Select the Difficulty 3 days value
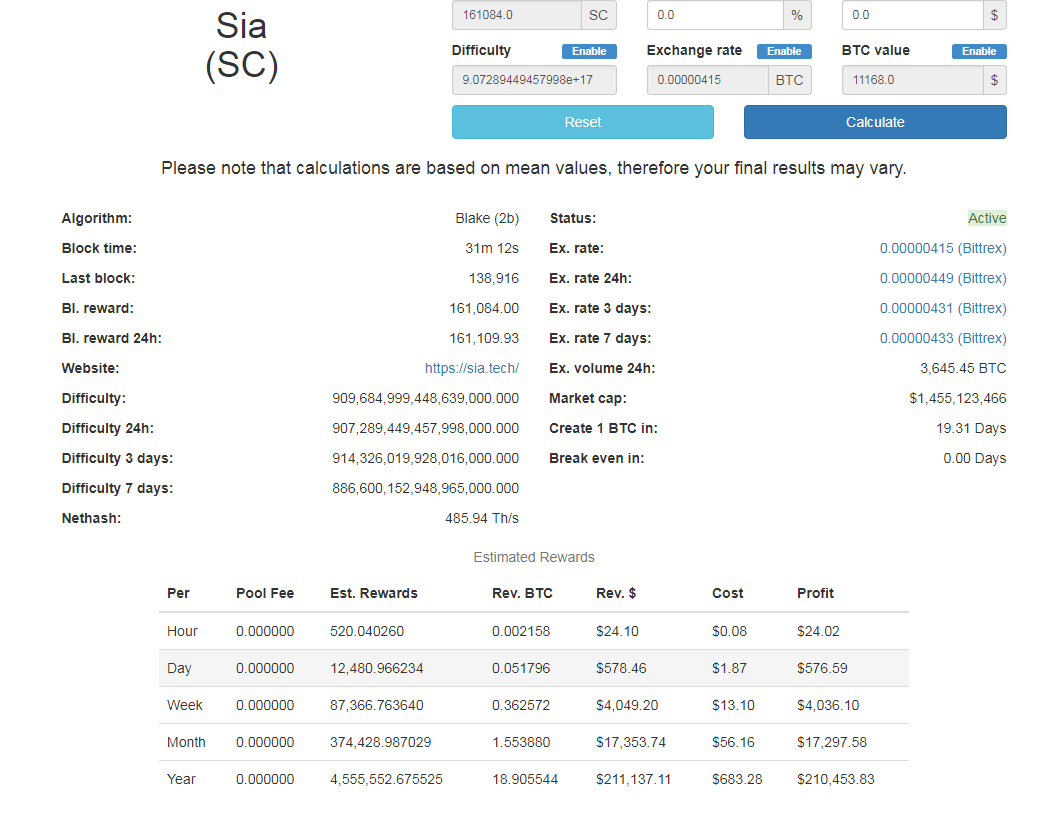 (x=425, y=459)
